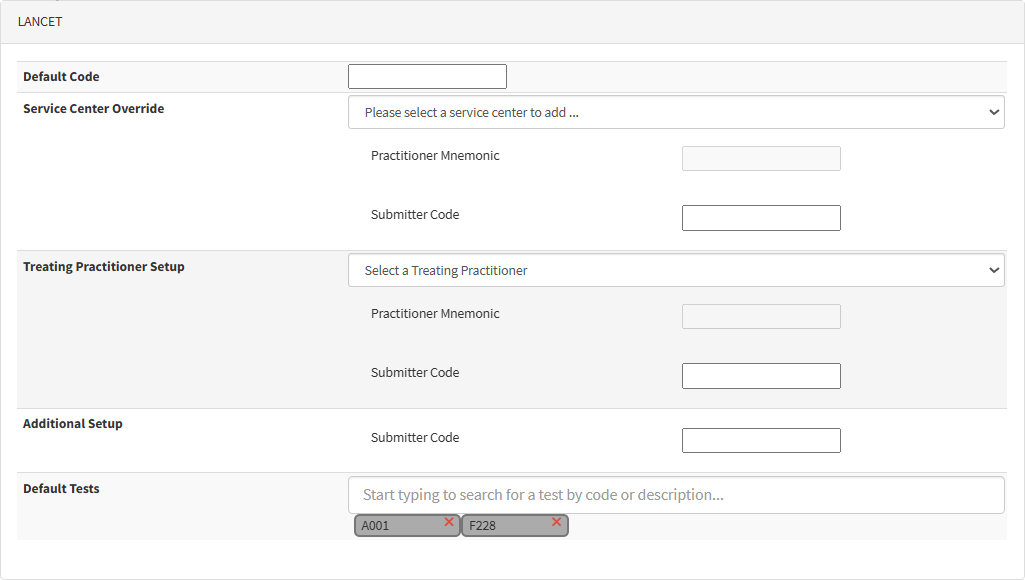Expand the Select a Treating Practitioner dropdown

click(676, 271)
